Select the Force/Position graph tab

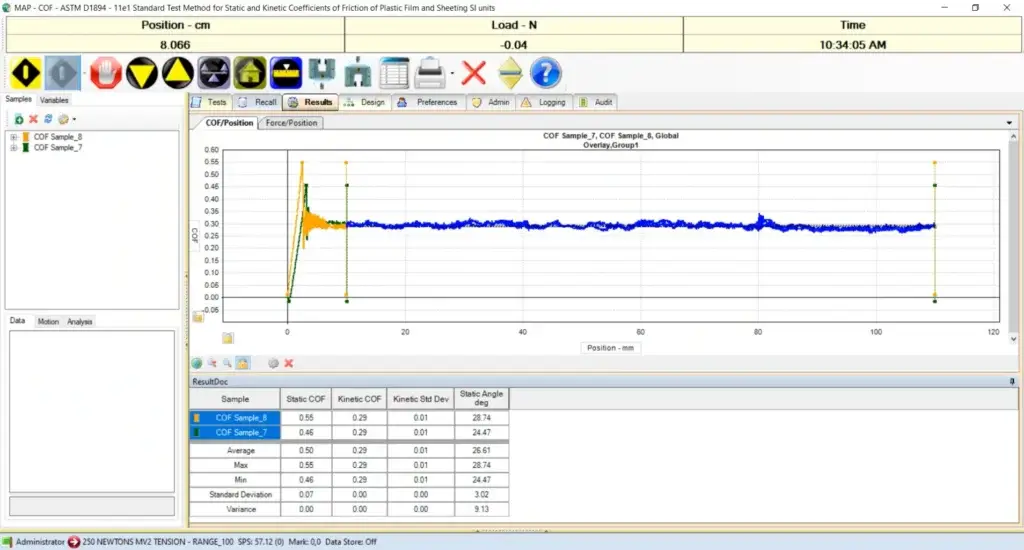291,122
